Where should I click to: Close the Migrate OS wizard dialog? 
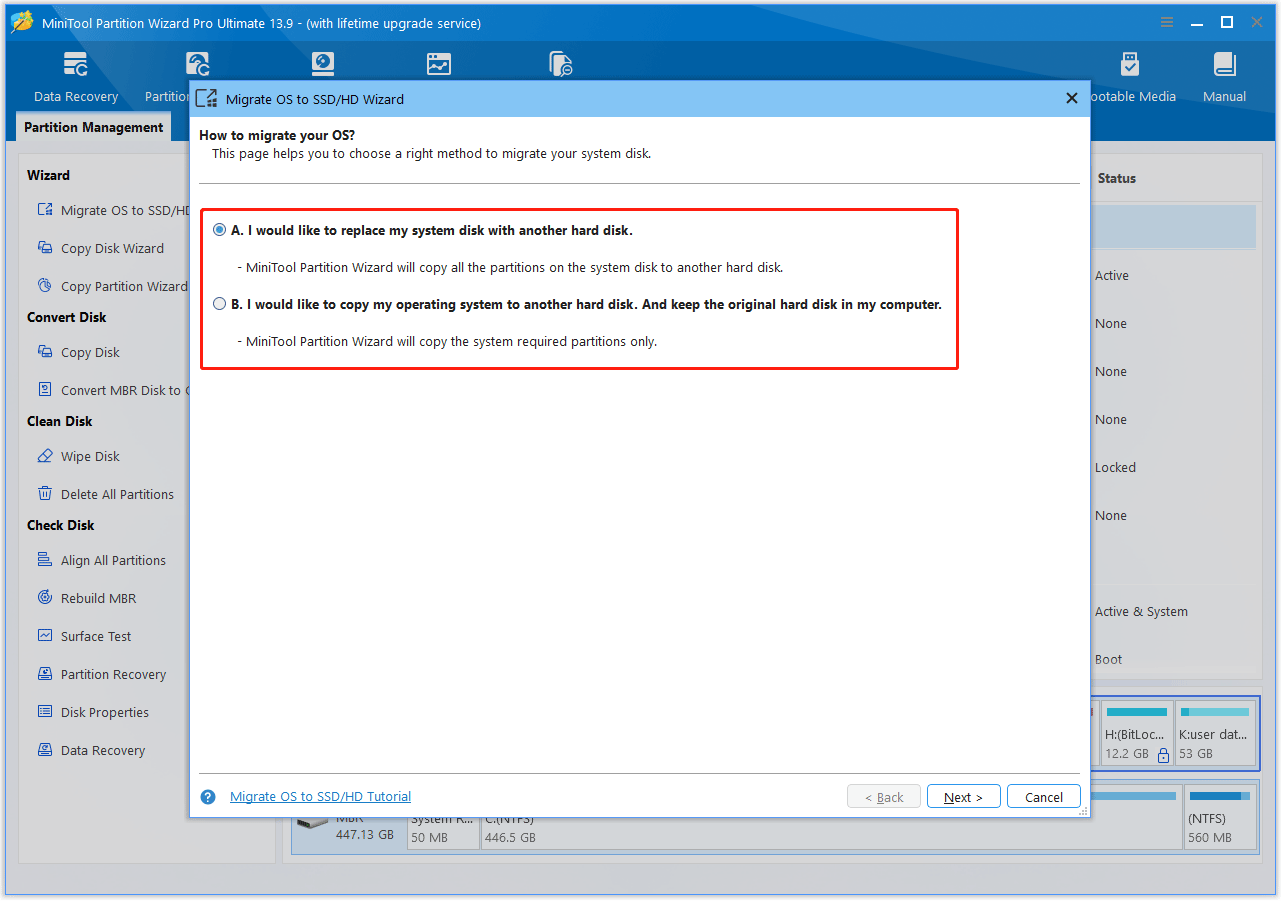1071,98
